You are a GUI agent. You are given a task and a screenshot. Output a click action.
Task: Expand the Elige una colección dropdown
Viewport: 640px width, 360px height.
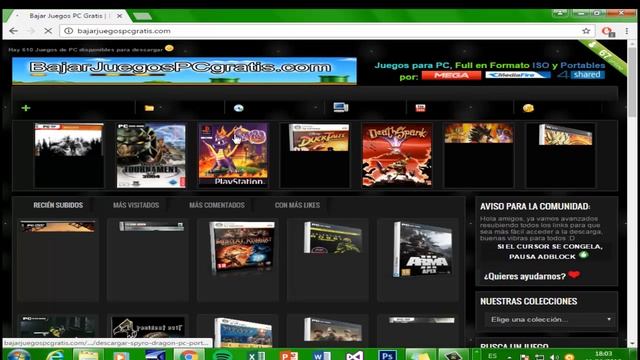pyautogui.click(x=550, y=319)
